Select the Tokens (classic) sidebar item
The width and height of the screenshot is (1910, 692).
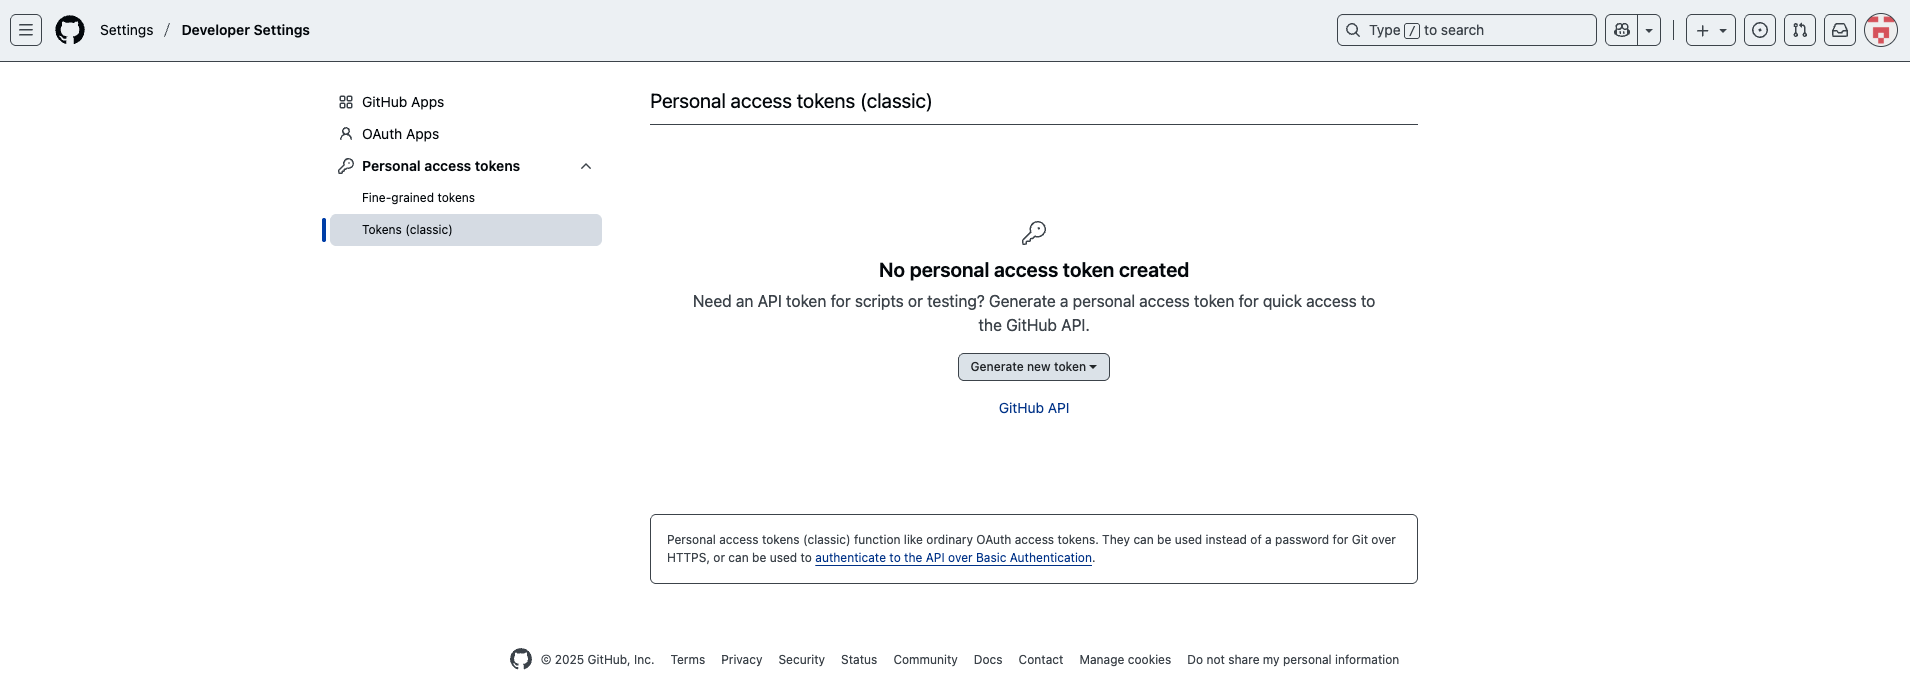coord(407,229)
